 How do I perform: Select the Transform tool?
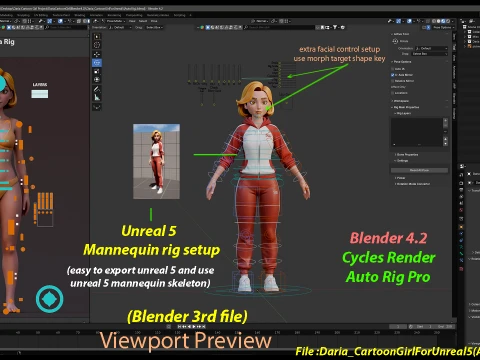[x=97, y=79]
